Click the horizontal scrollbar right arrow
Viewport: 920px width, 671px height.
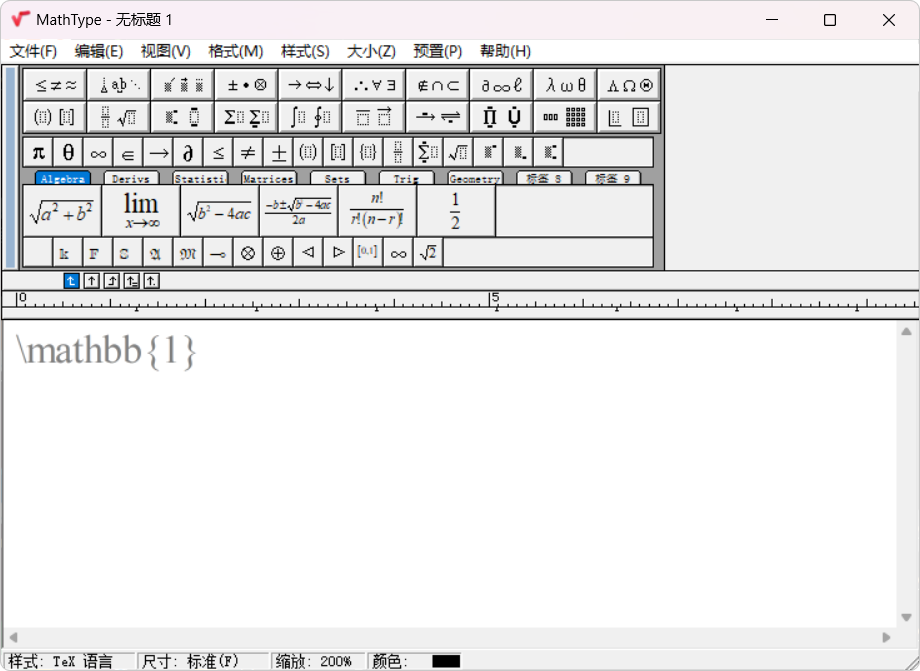886,638
